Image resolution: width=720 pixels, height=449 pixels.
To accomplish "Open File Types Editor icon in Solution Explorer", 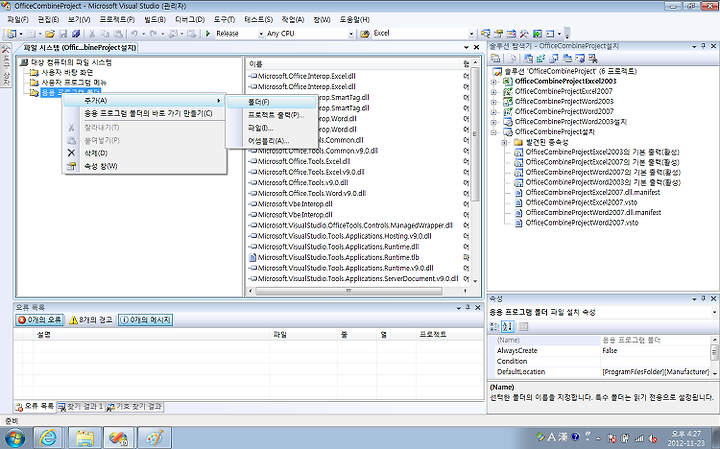I will 554,58.
